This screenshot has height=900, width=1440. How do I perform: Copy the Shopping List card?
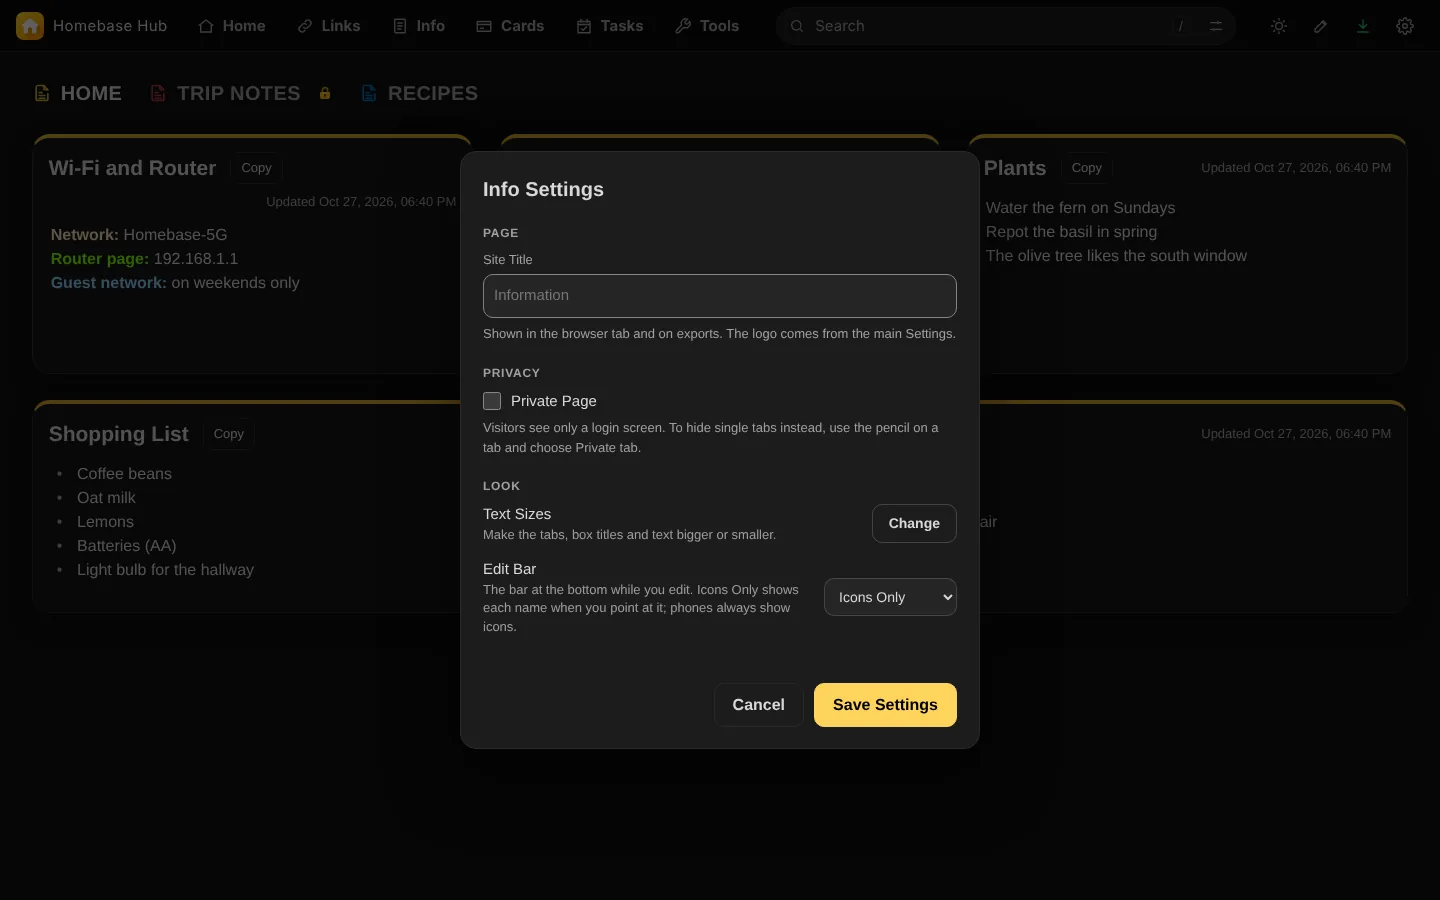228,434
